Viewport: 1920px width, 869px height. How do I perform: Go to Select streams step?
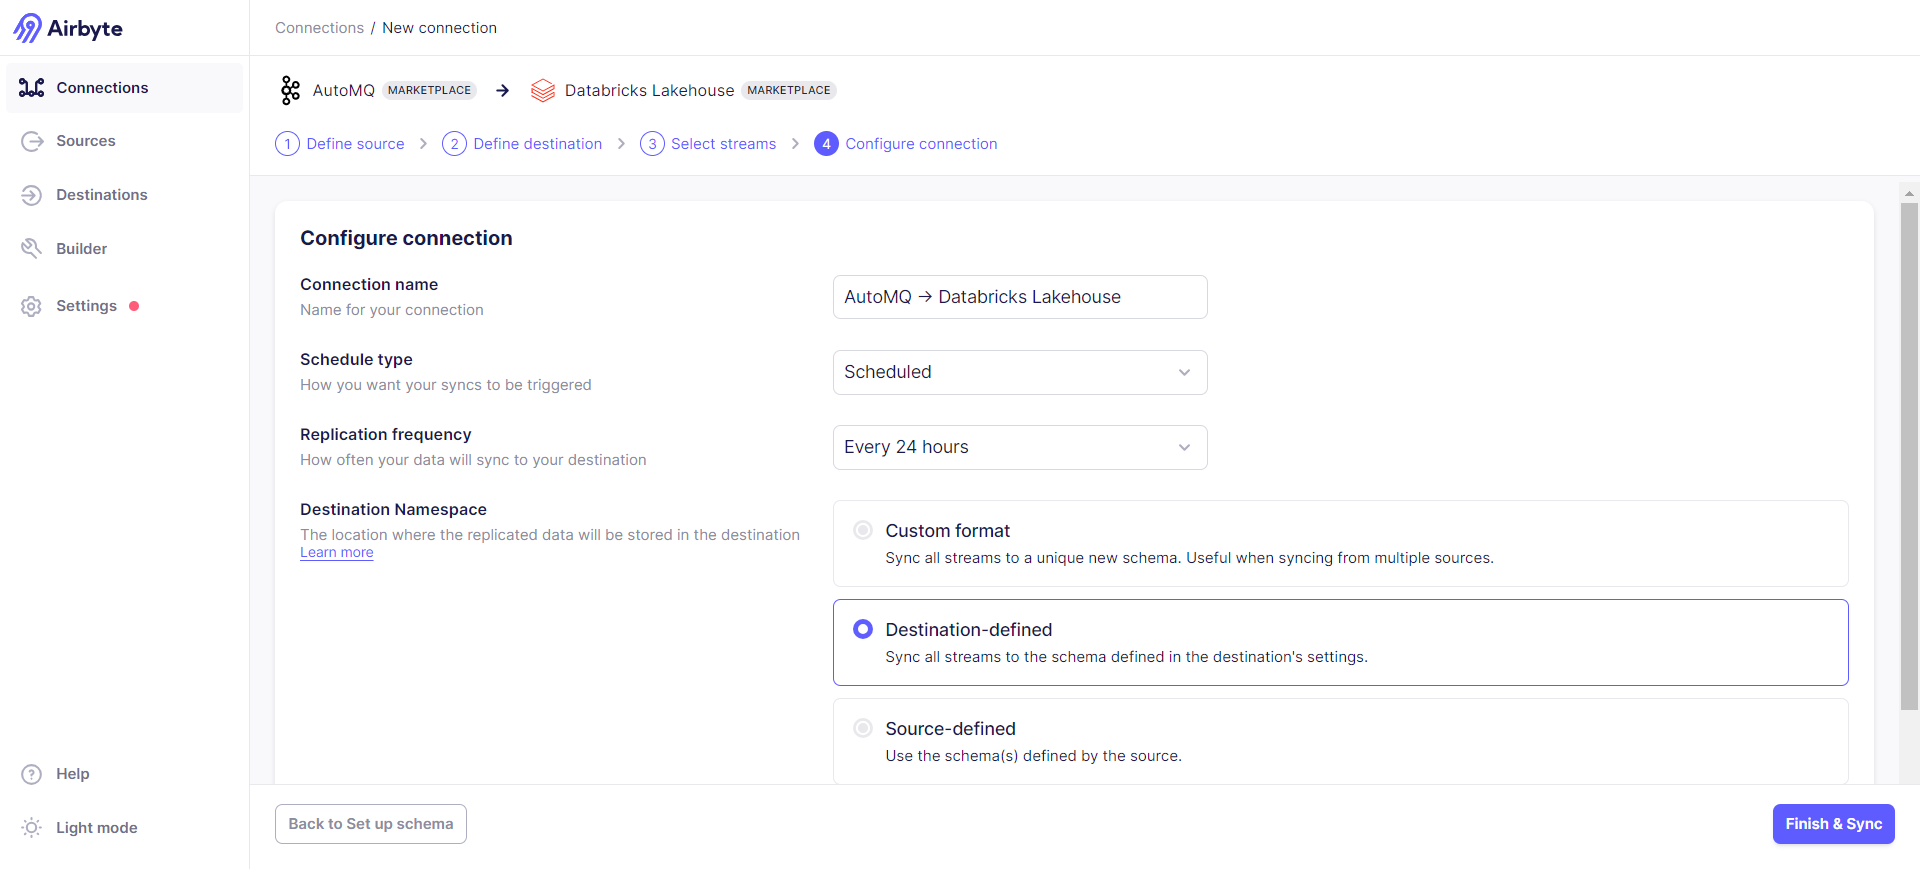tap(708, 144)
